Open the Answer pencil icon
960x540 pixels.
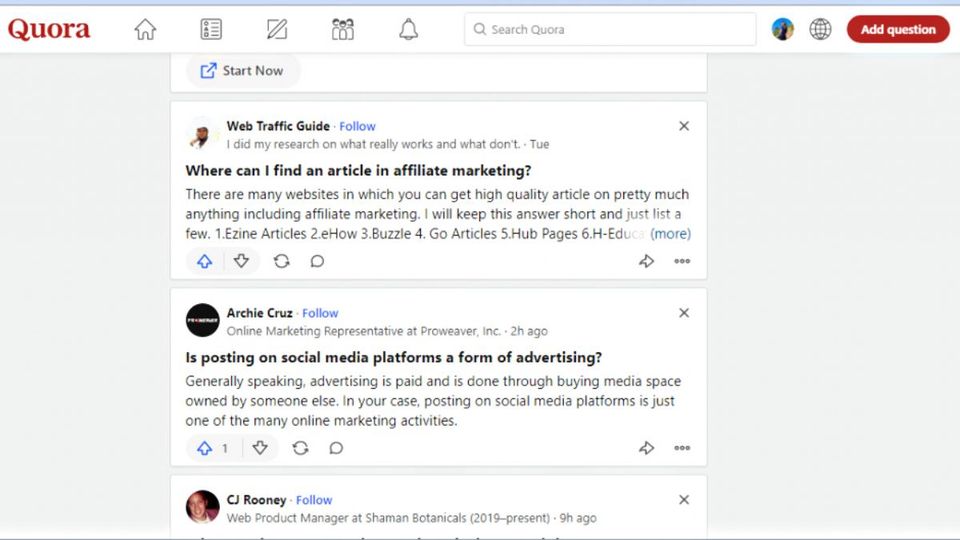[x=277, y=29]
